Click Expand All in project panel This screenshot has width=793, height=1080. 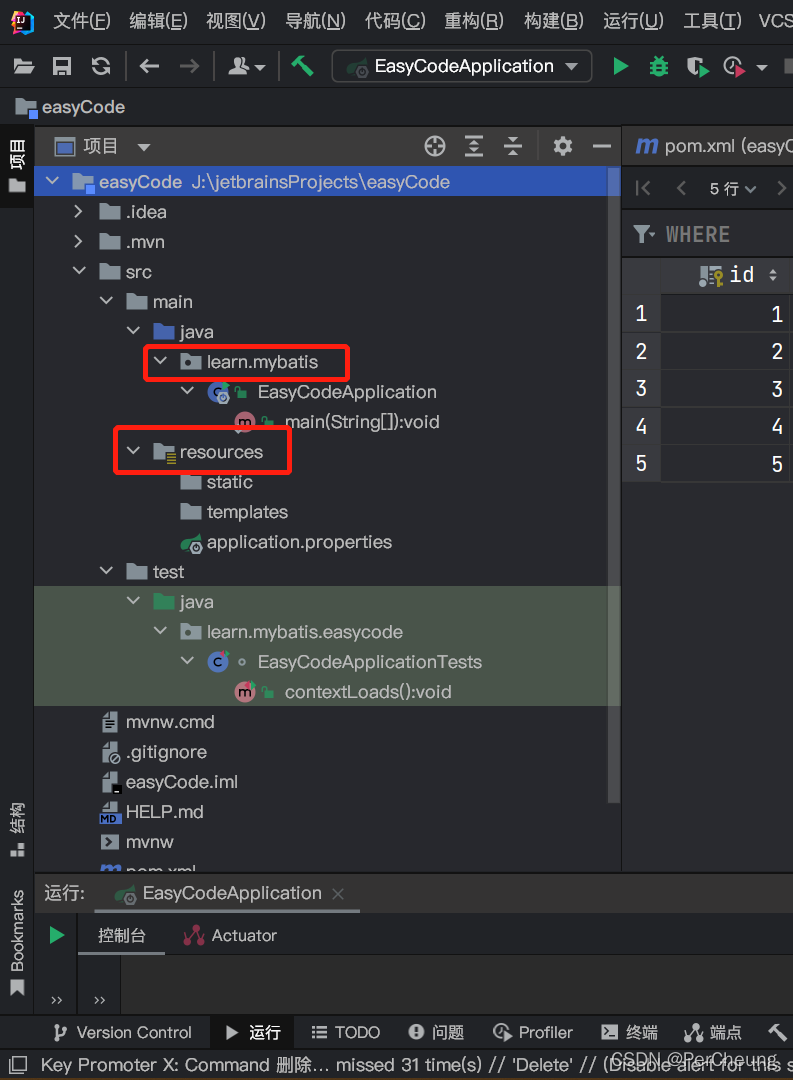[x=474, y=146]
